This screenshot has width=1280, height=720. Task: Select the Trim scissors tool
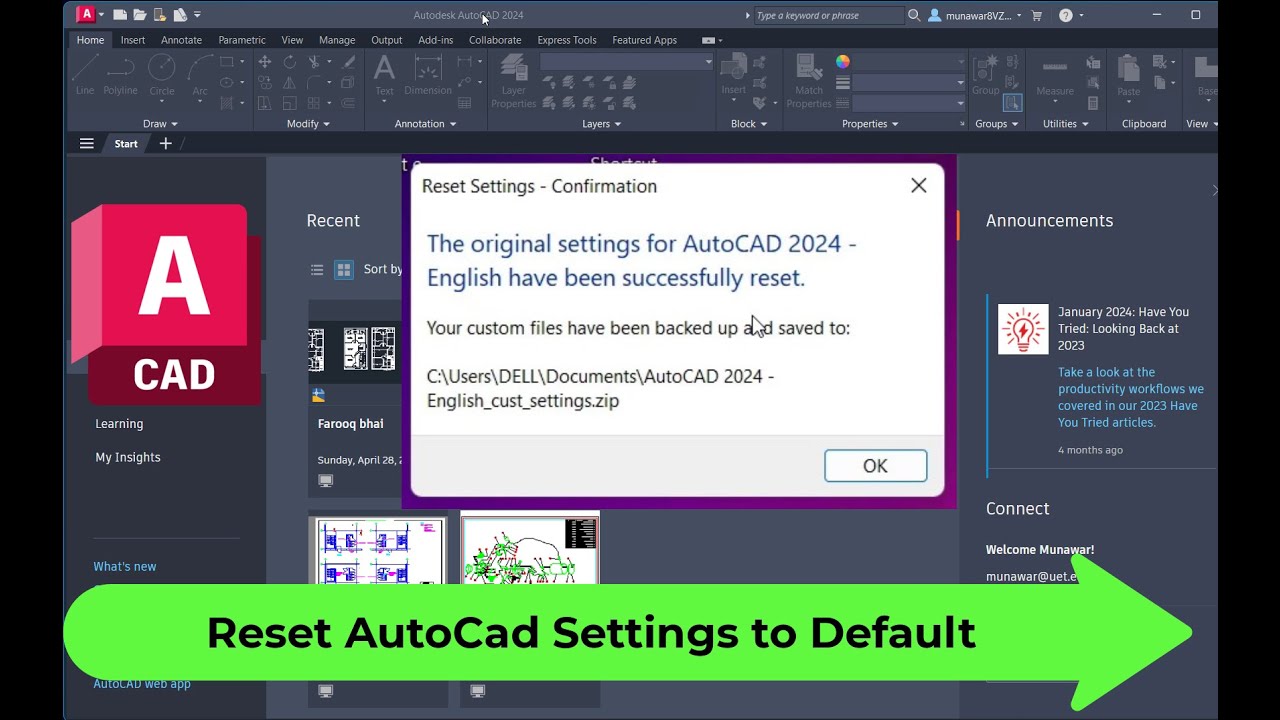pyautogui.click(x=315, y=62)
